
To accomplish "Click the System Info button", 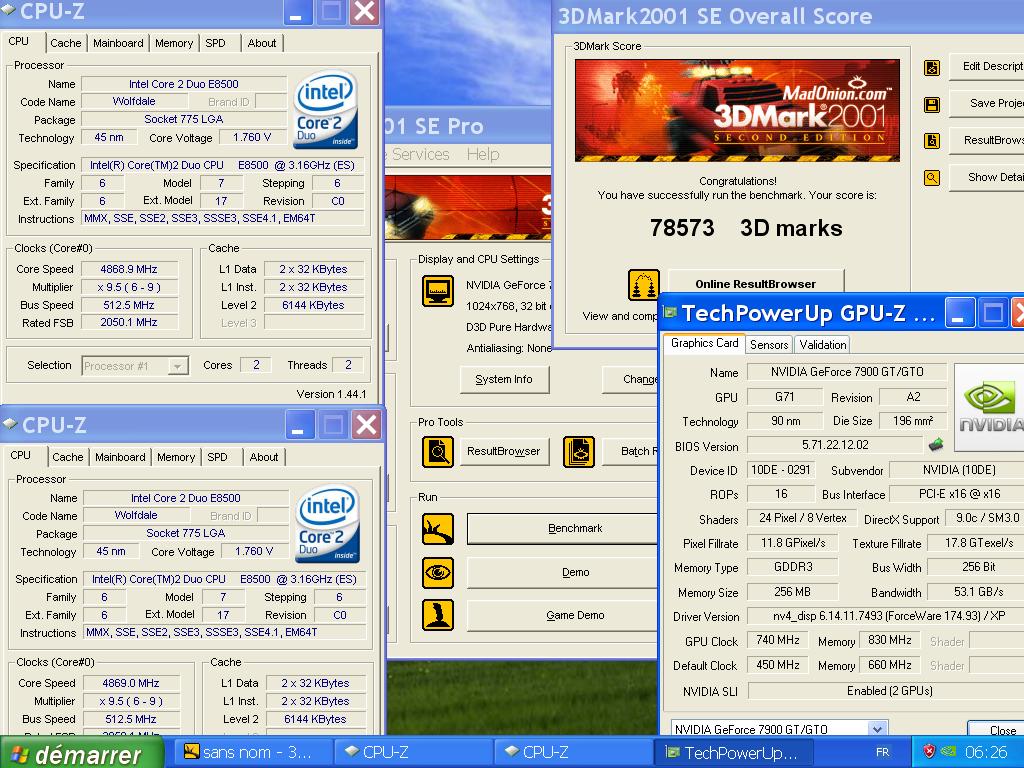I will pos(504,379).
